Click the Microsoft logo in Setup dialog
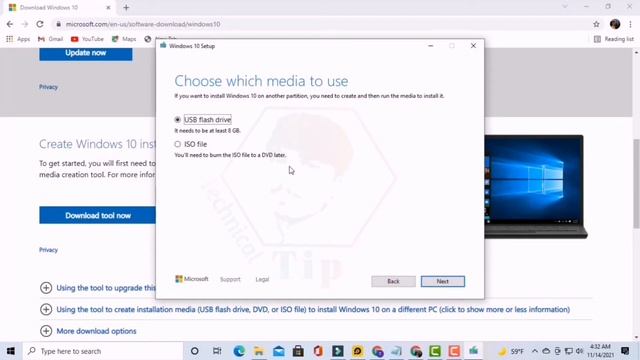640x360 pixels. point(191,279)
